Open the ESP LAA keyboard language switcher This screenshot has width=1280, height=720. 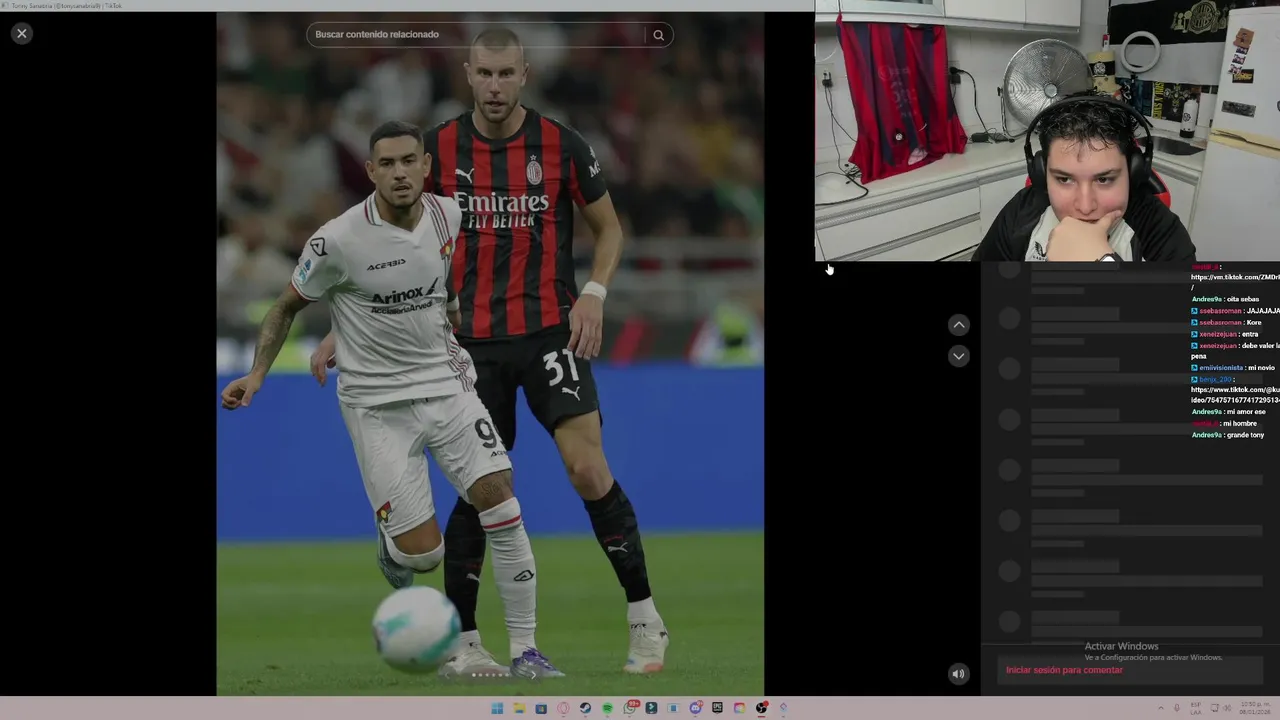[1196, 708]
